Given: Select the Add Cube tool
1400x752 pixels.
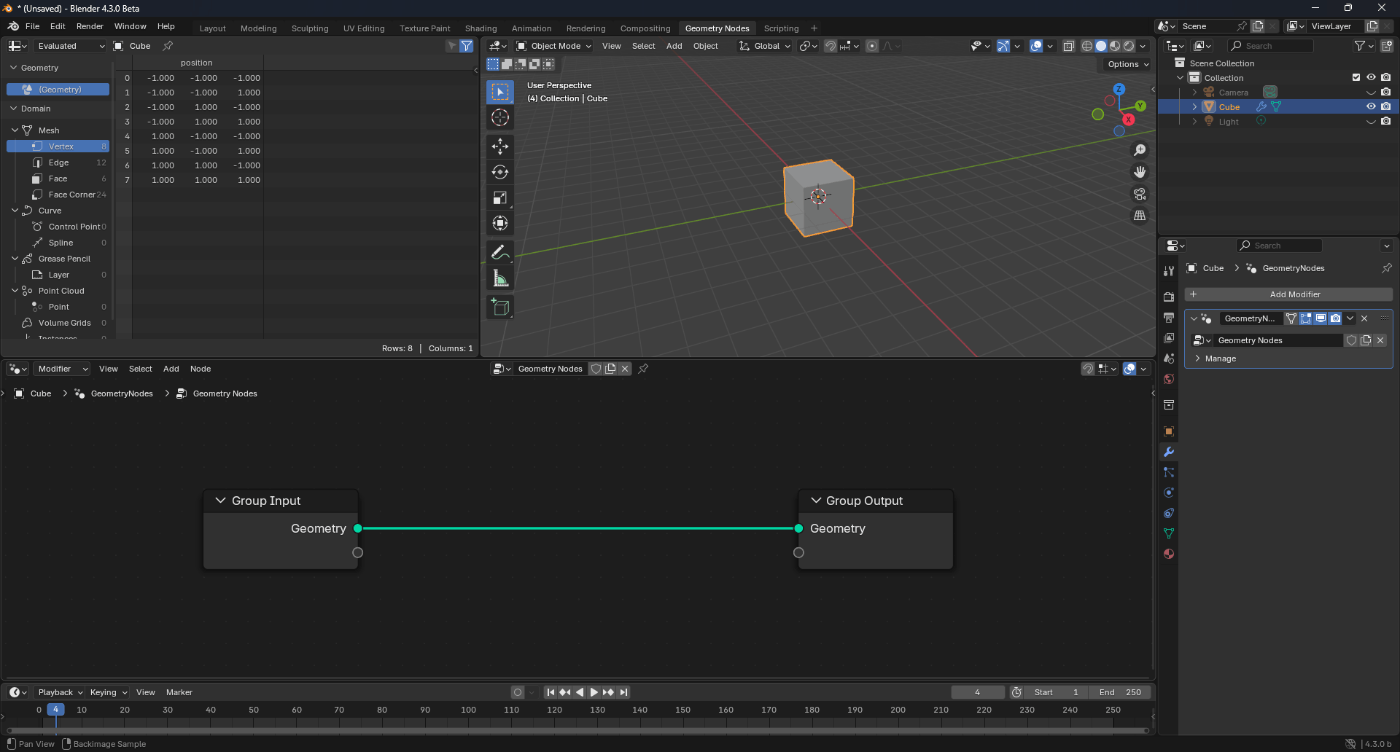Looking at the screenshot, I should click(500, 307).
